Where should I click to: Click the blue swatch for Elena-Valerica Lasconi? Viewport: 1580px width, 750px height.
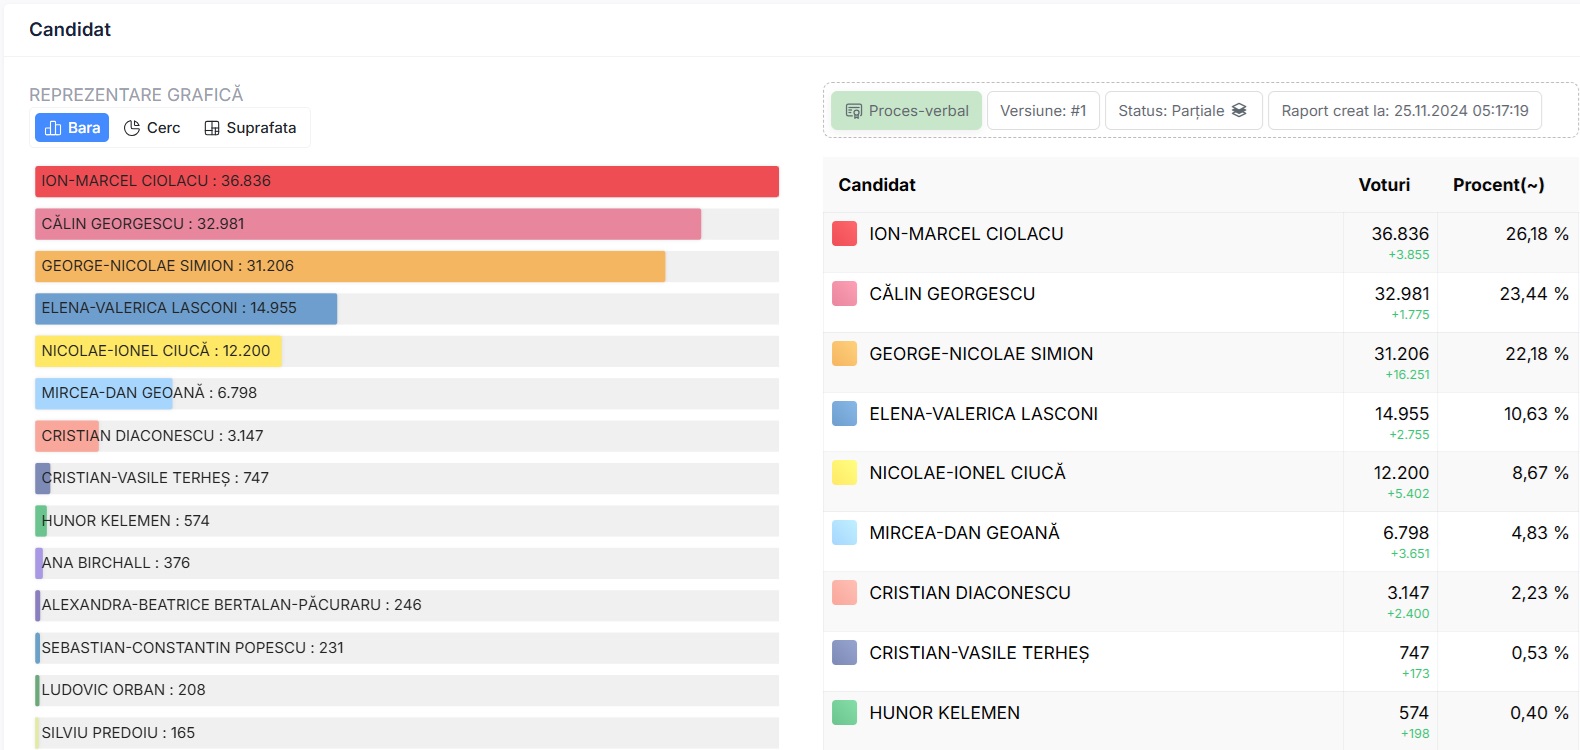click(844, 414)
